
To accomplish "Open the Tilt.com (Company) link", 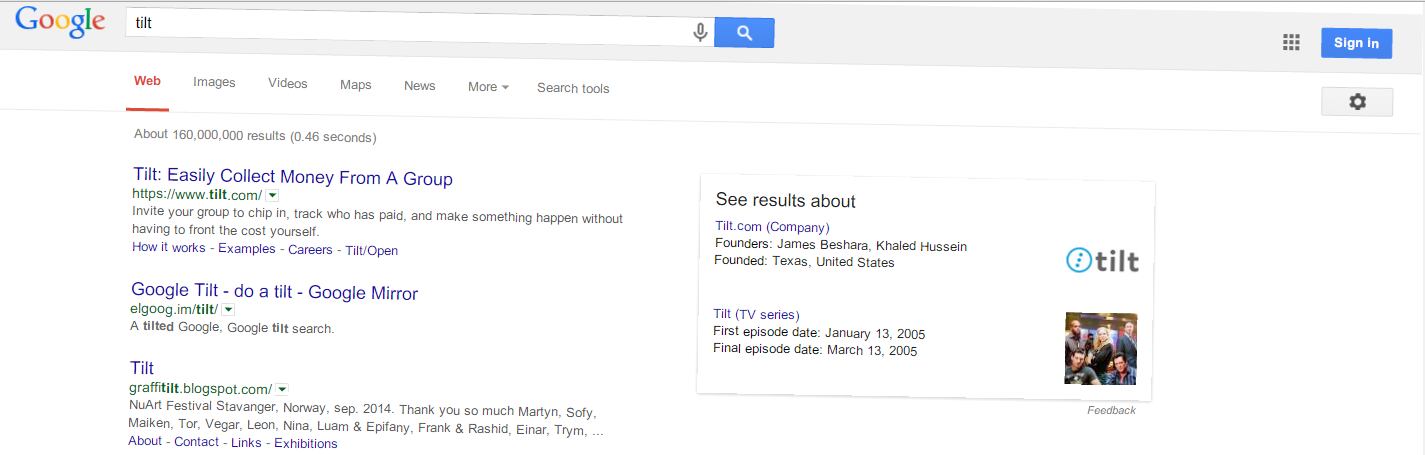I will click(772, 227).
